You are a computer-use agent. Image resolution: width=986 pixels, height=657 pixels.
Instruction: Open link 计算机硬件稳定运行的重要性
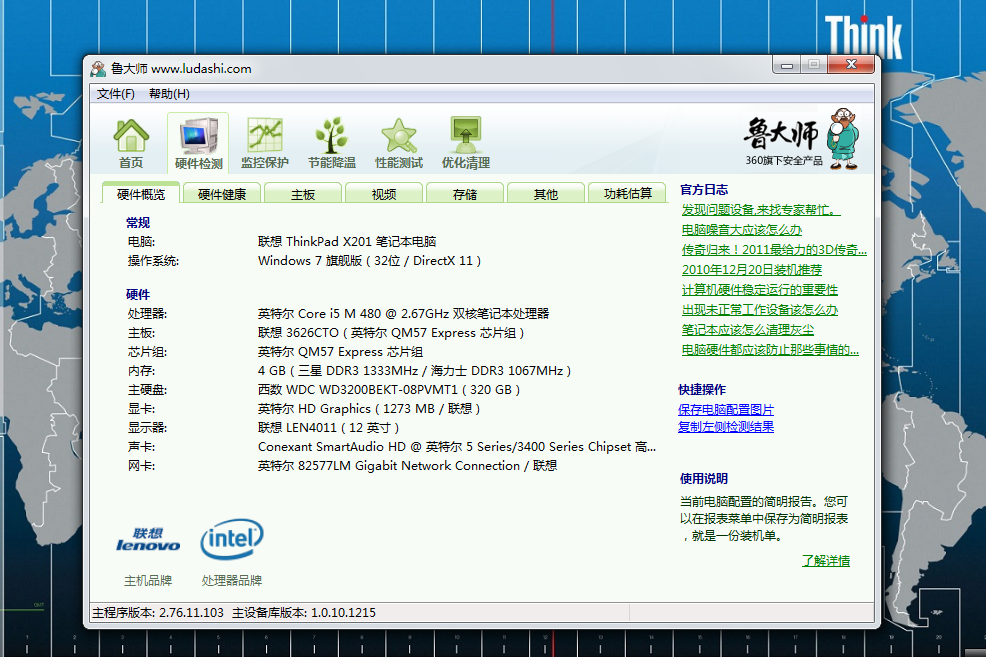click(760, 290)
